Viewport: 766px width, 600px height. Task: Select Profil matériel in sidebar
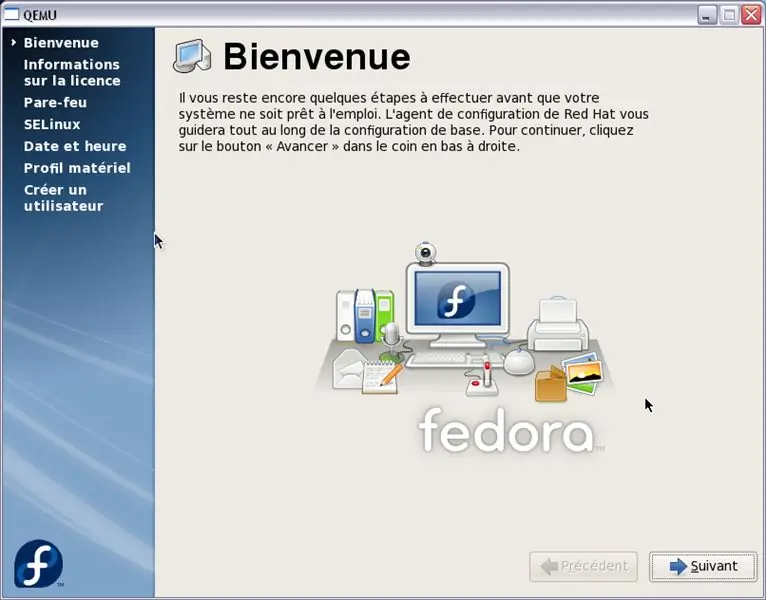[x=77, y=168]
